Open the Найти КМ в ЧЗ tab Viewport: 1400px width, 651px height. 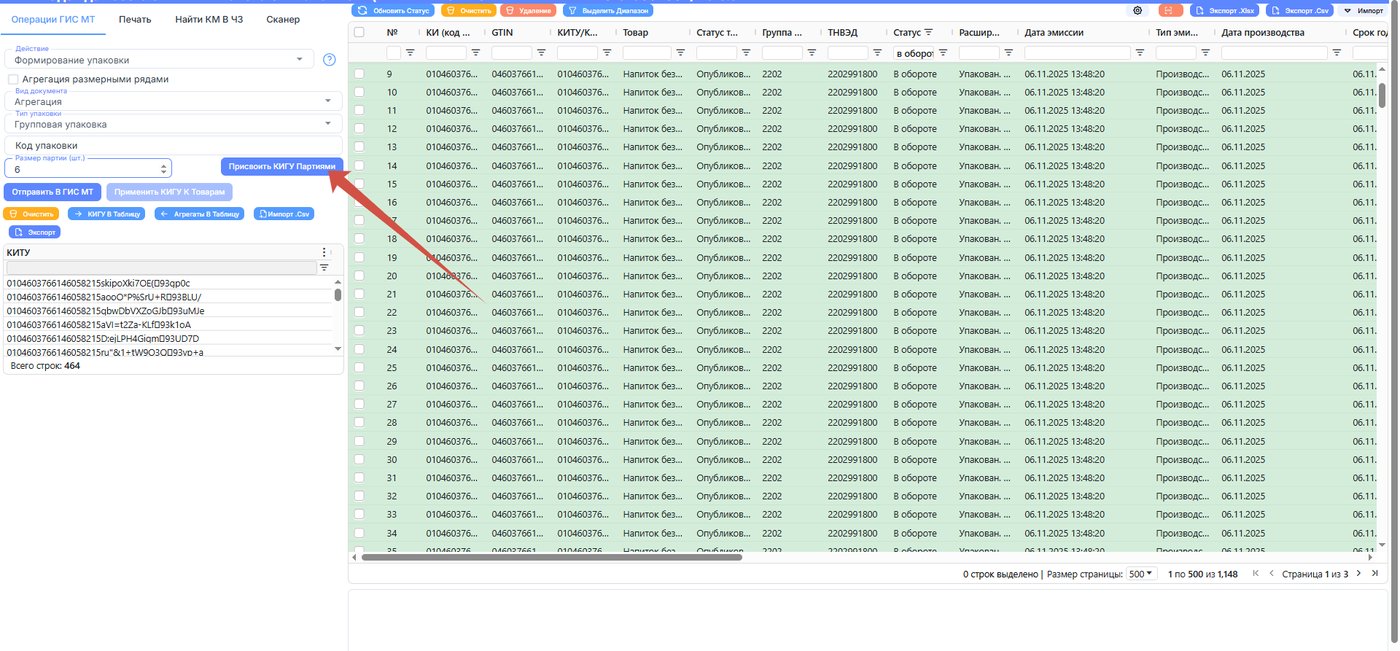209,19
